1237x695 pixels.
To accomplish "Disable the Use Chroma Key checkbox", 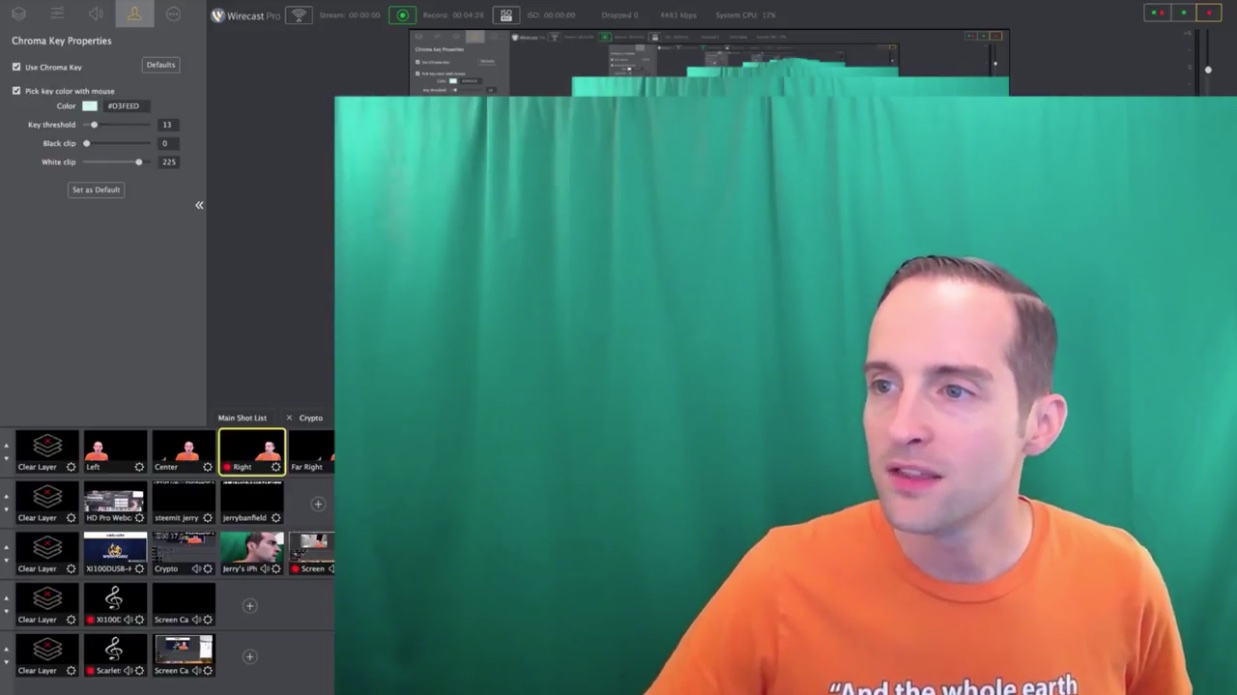I will coord(16,67).
